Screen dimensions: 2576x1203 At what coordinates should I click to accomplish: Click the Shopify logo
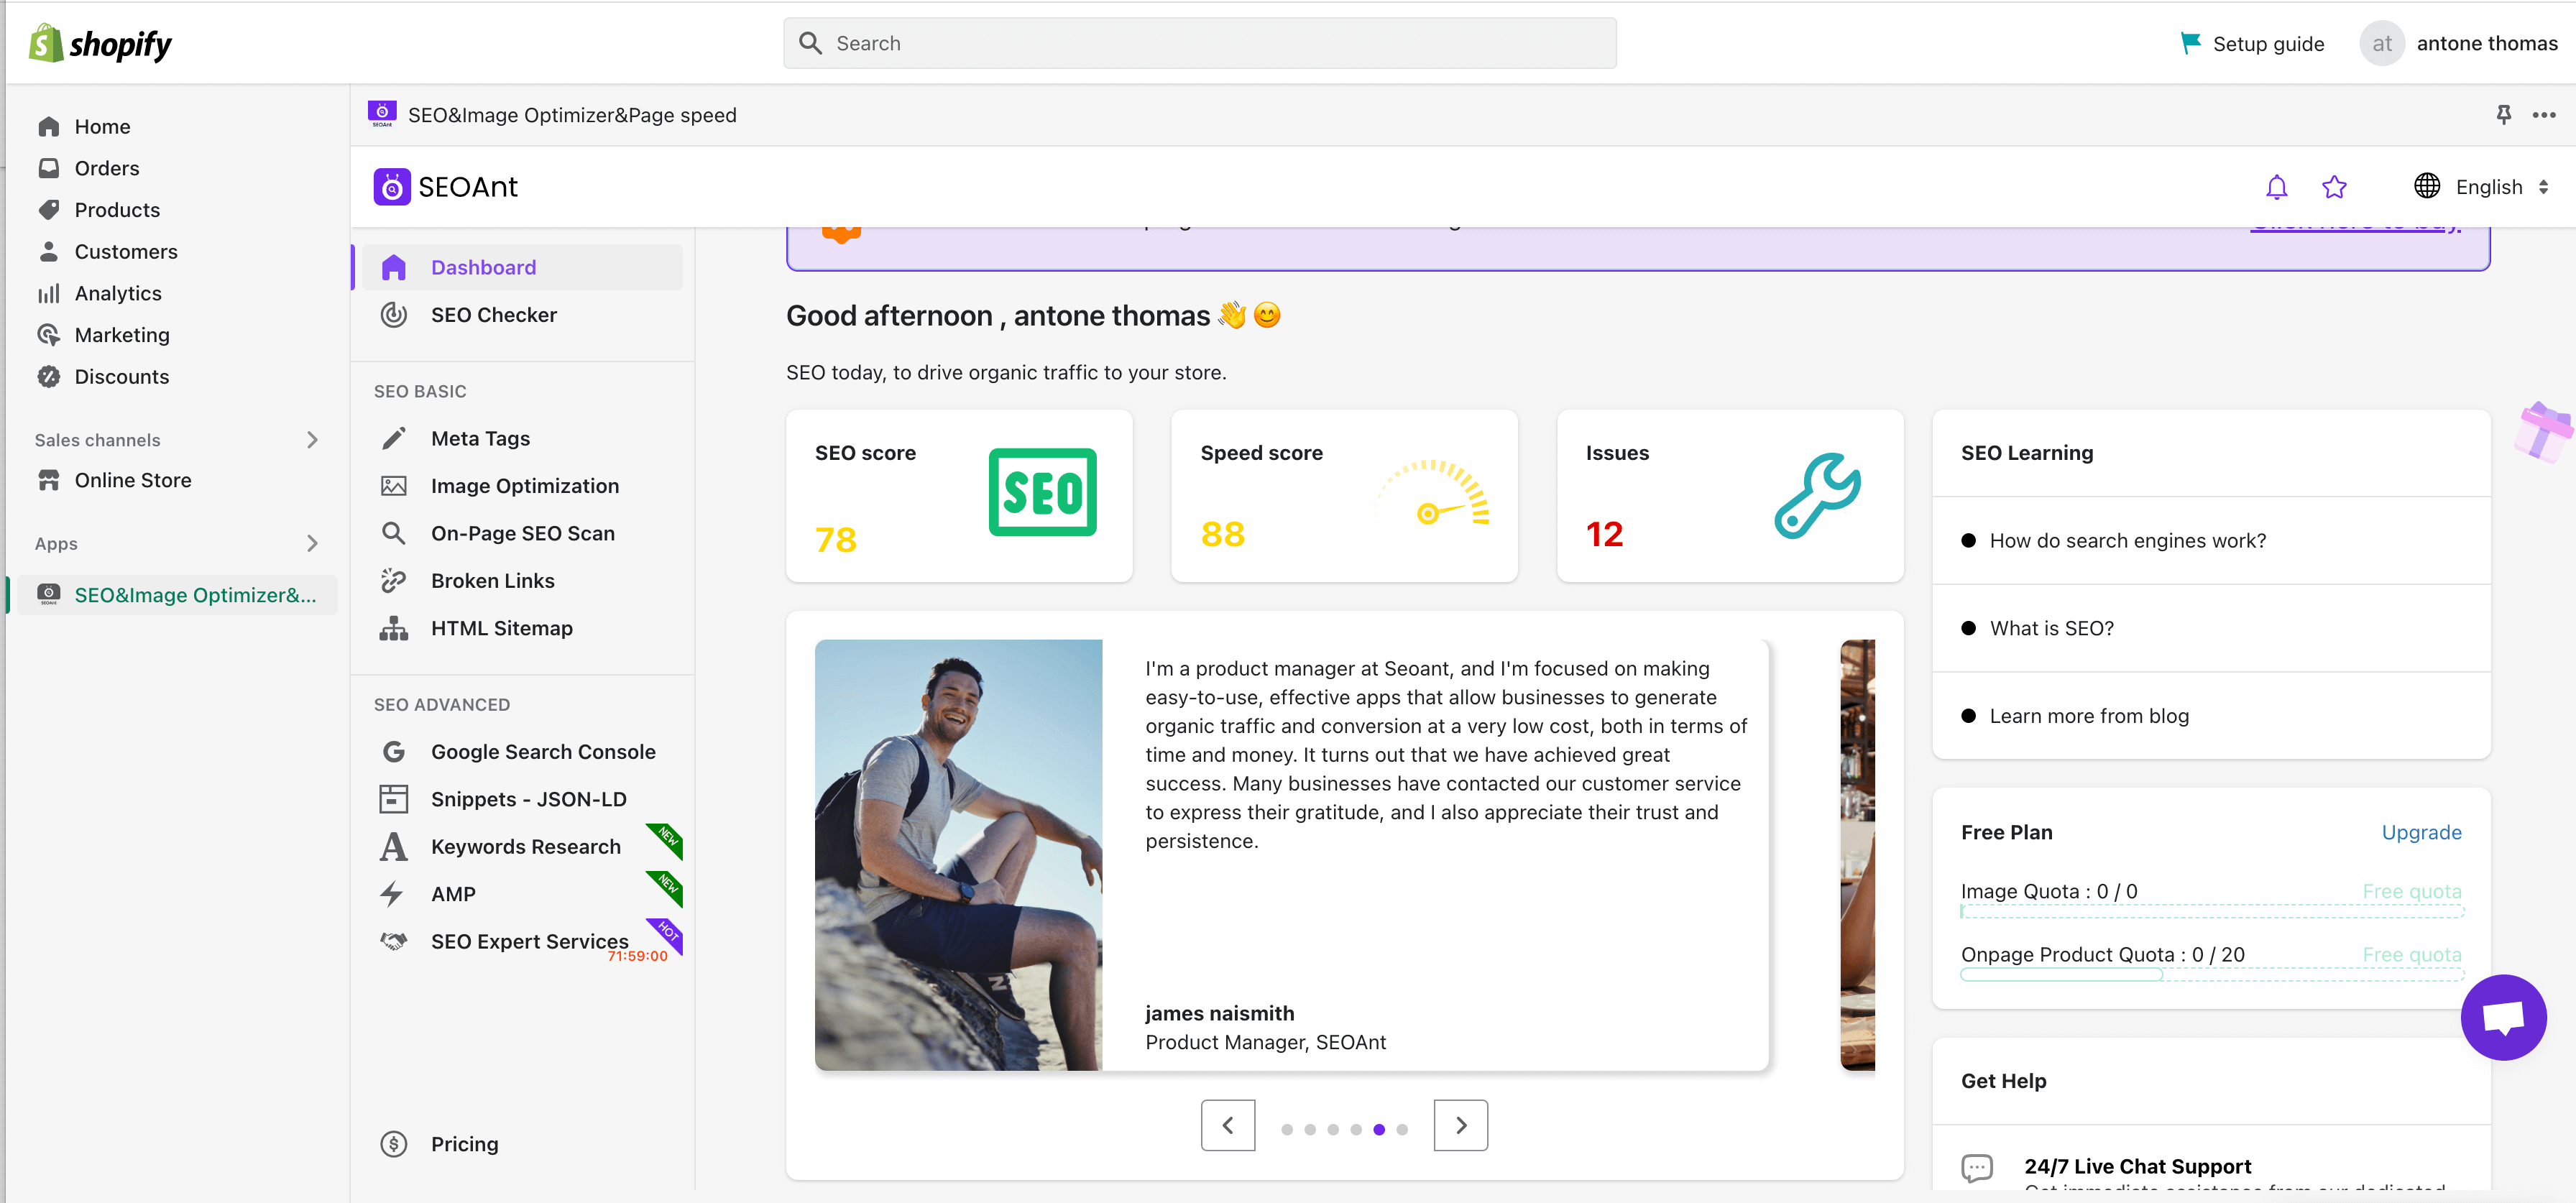(x=100, y=43)
